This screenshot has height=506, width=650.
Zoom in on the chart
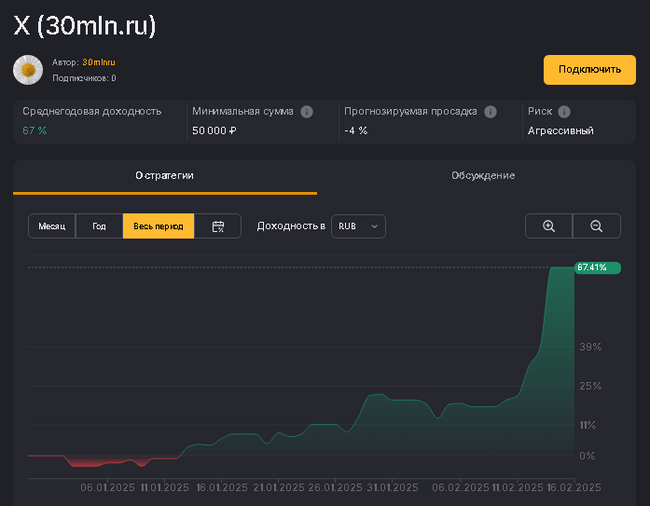pyautogui.click(x=549, y=227)
